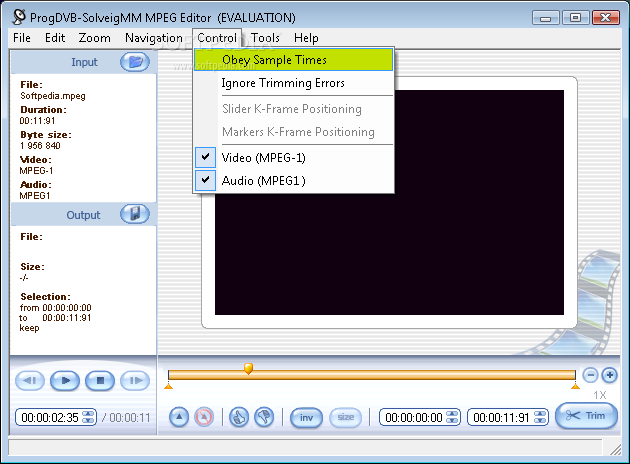The height and width of the screenshot is (464, 630).
Task: Click the application icon in title bar
Action: pos(18,17)
